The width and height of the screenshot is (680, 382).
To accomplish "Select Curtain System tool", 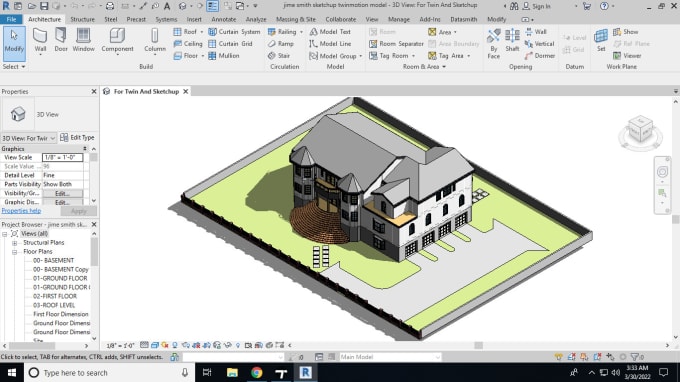I will 234,32.
